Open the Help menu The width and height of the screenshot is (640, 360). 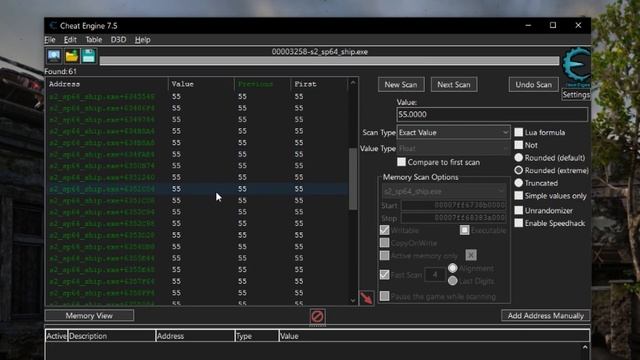(142, 40)
